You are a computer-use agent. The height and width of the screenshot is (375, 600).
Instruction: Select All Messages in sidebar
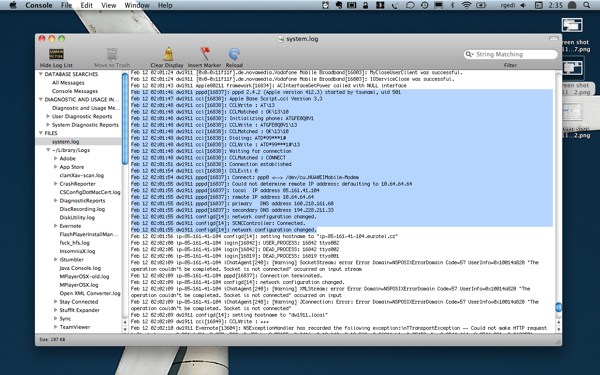(68, 83)
